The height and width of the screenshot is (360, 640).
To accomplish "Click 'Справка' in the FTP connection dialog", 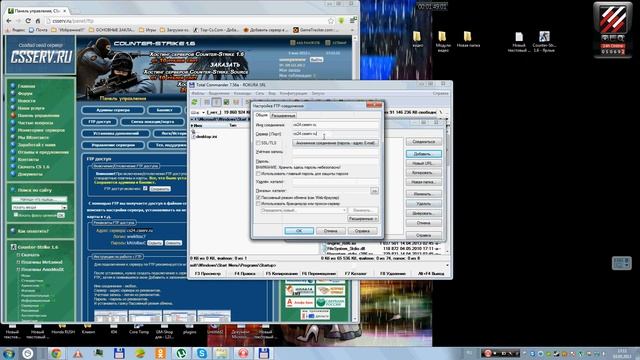I will click(x=362, y=231).
